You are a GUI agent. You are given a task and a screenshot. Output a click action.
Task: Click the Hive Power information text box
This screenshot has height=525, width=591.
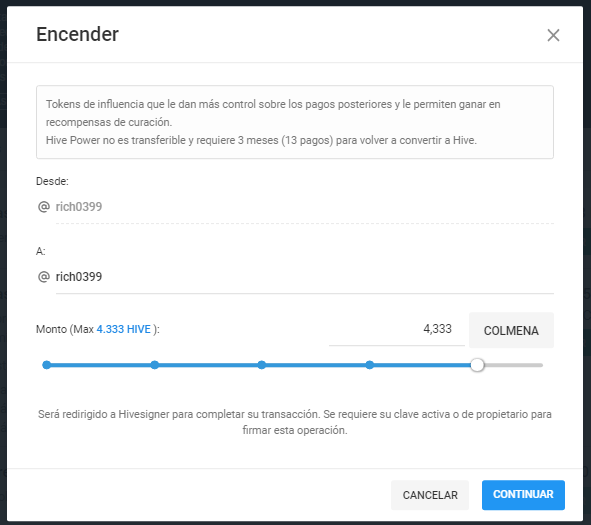[x=295, y=122]
